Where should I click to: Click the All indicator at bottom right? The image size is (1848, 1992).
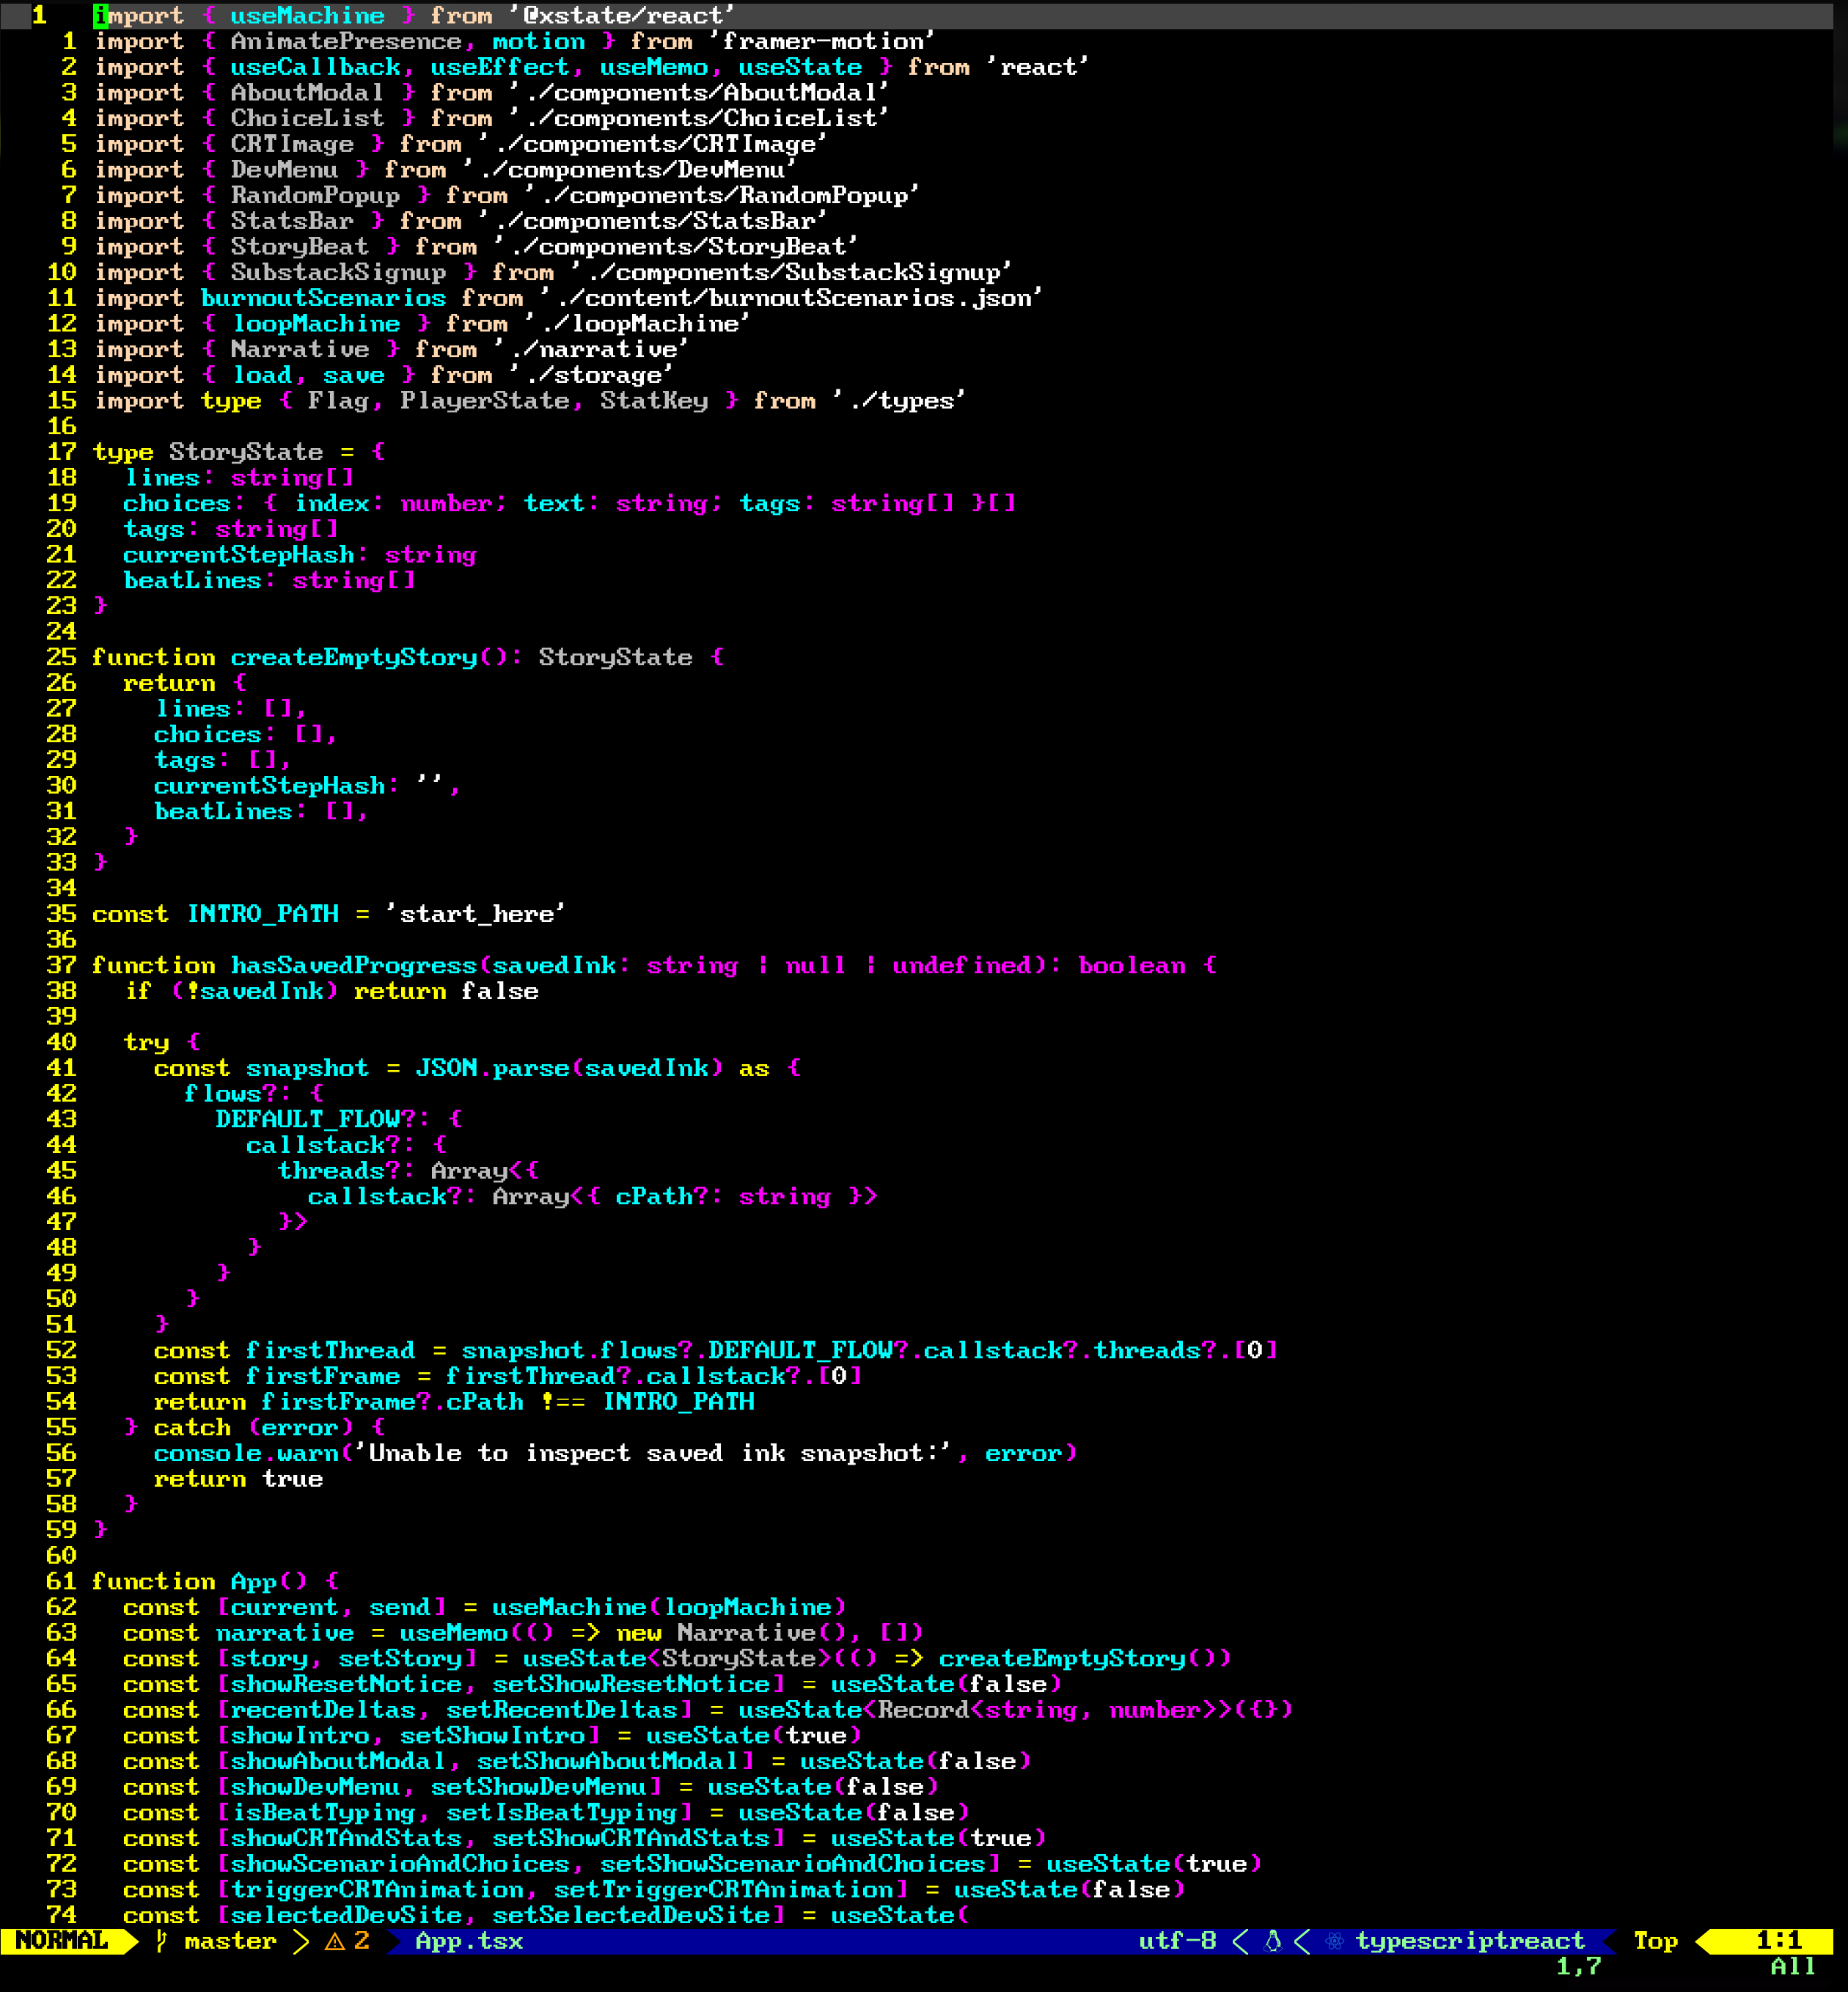pos(1792,1967)
